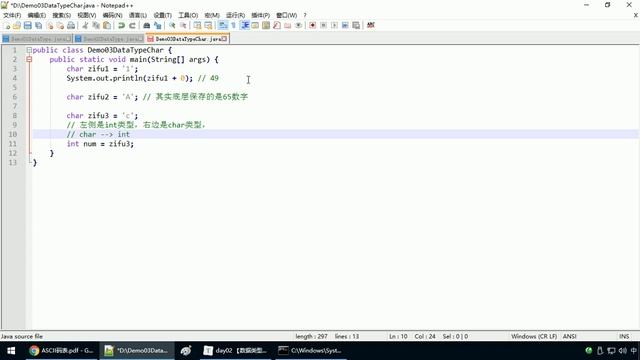Collapse the main method fold on line 2

[29, 60]
